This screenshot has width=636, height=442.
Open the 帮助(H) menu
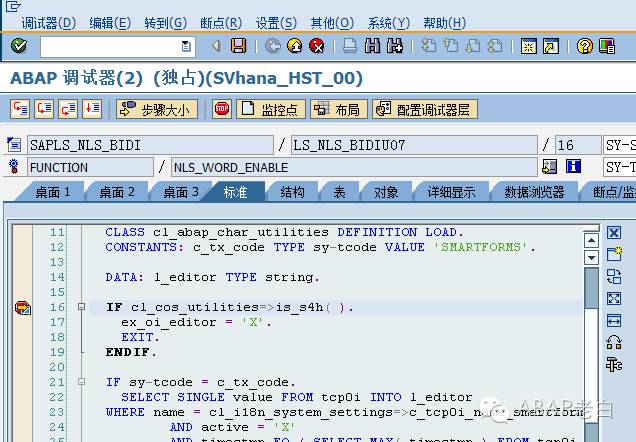tap(445, 23)
